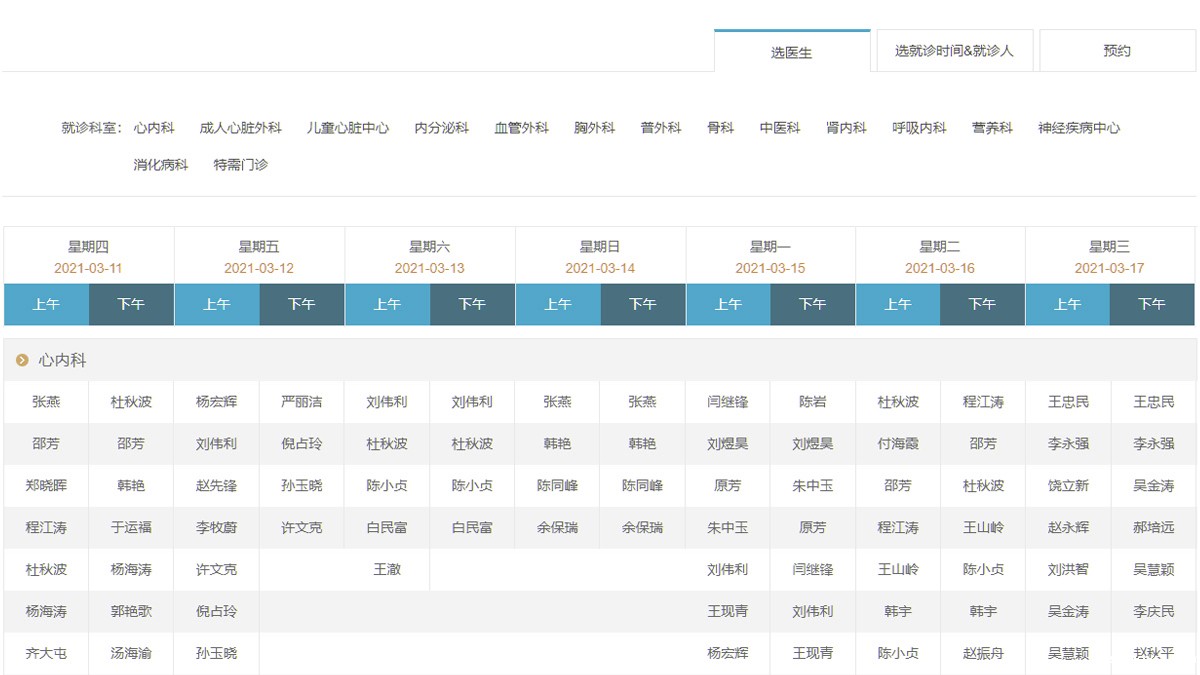Choose 下午 under 星期三 2021-03-17
Screen dimensions: 1200x675
tap(1152, 304)
